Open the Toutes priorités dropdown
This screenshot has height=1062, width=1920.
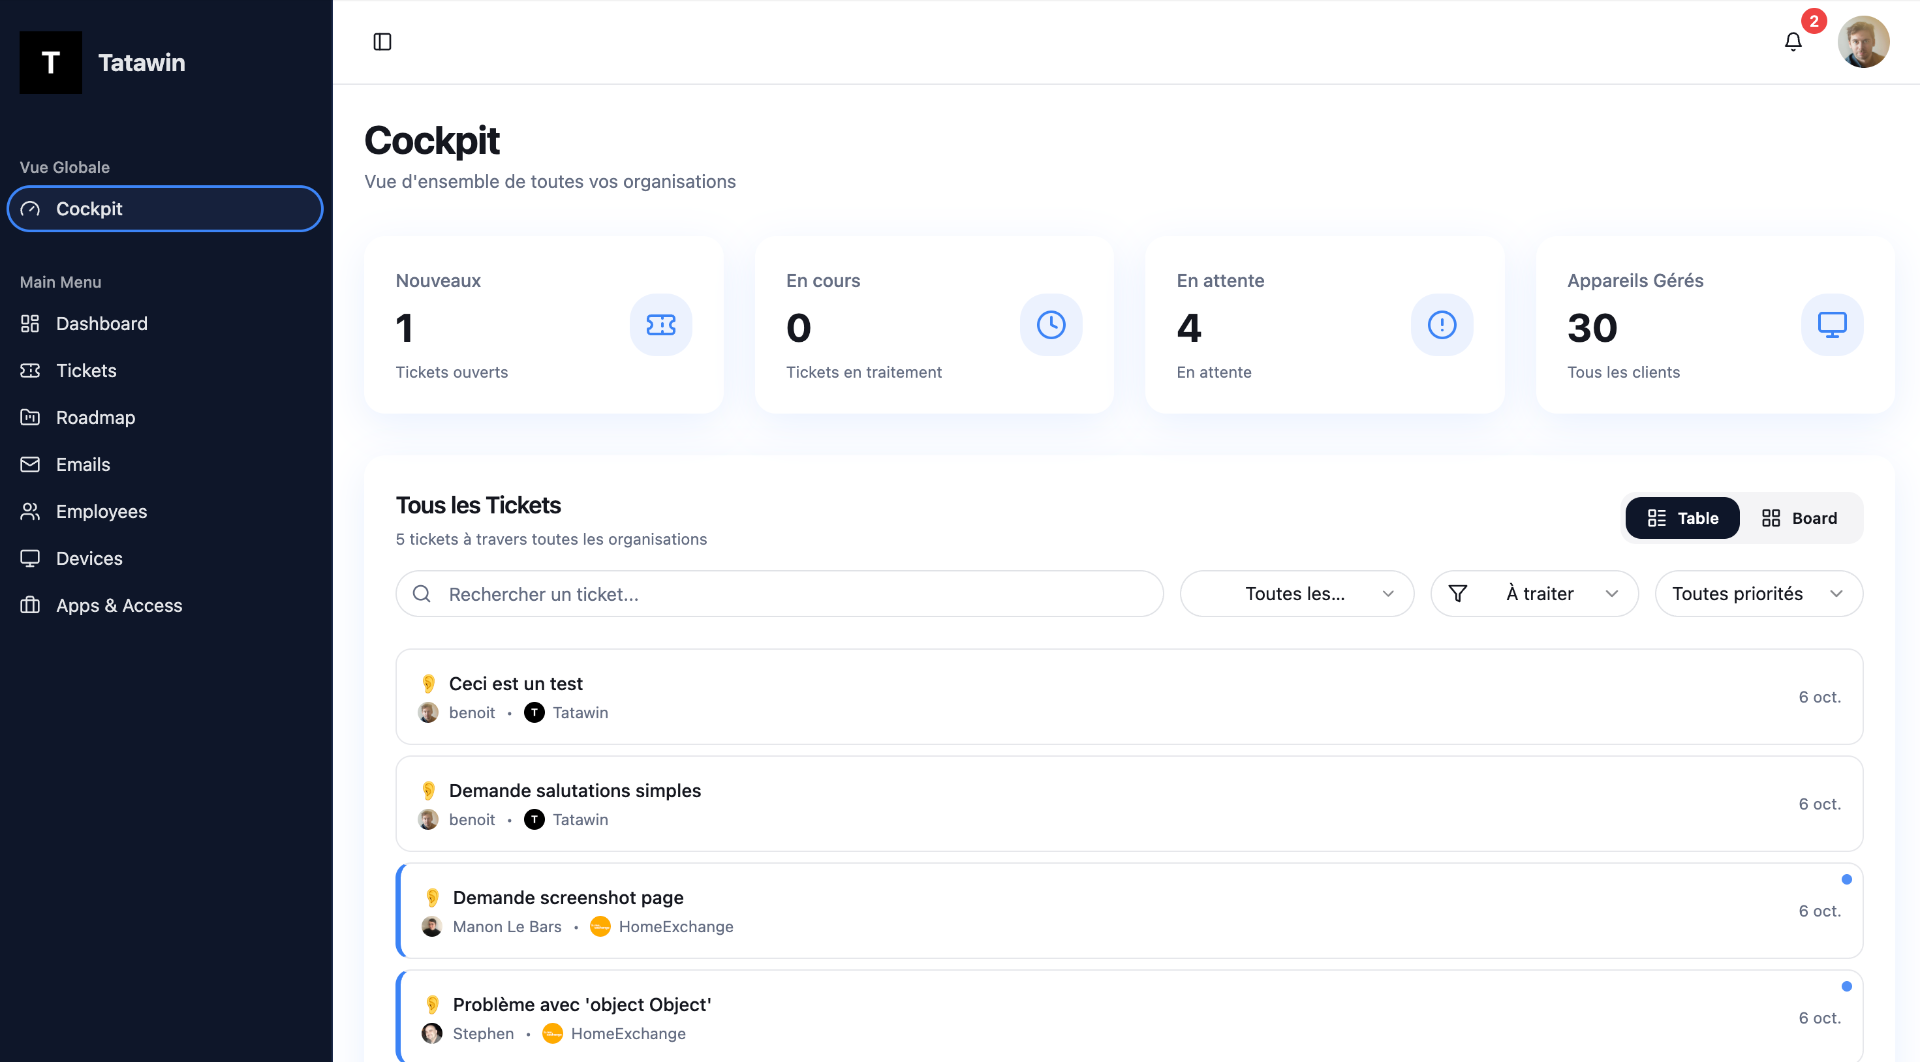pyautogui.click(x=1759, y=594)
